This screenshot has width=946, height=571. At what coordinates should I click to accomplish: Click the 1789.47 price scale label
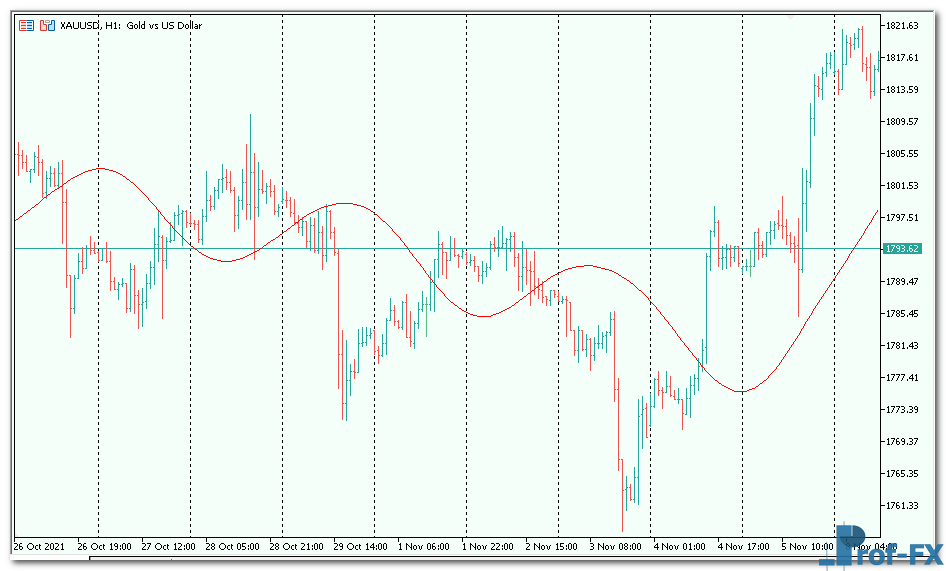(x=901, y=281)
